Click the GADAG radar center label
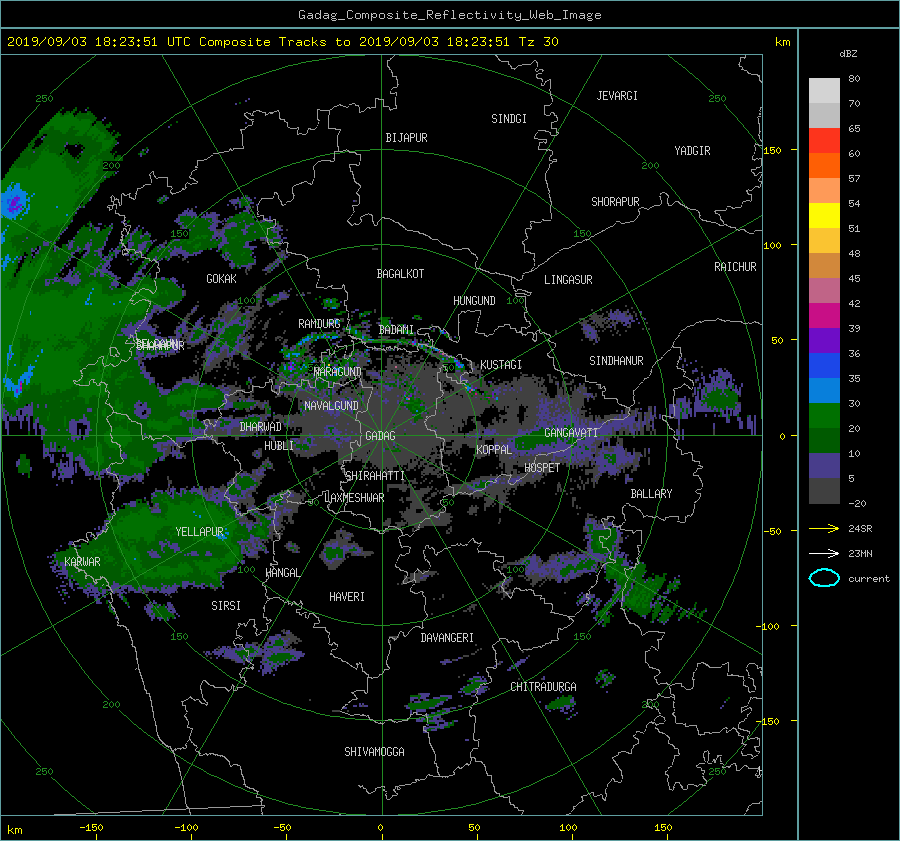 (x=381, y=436)
